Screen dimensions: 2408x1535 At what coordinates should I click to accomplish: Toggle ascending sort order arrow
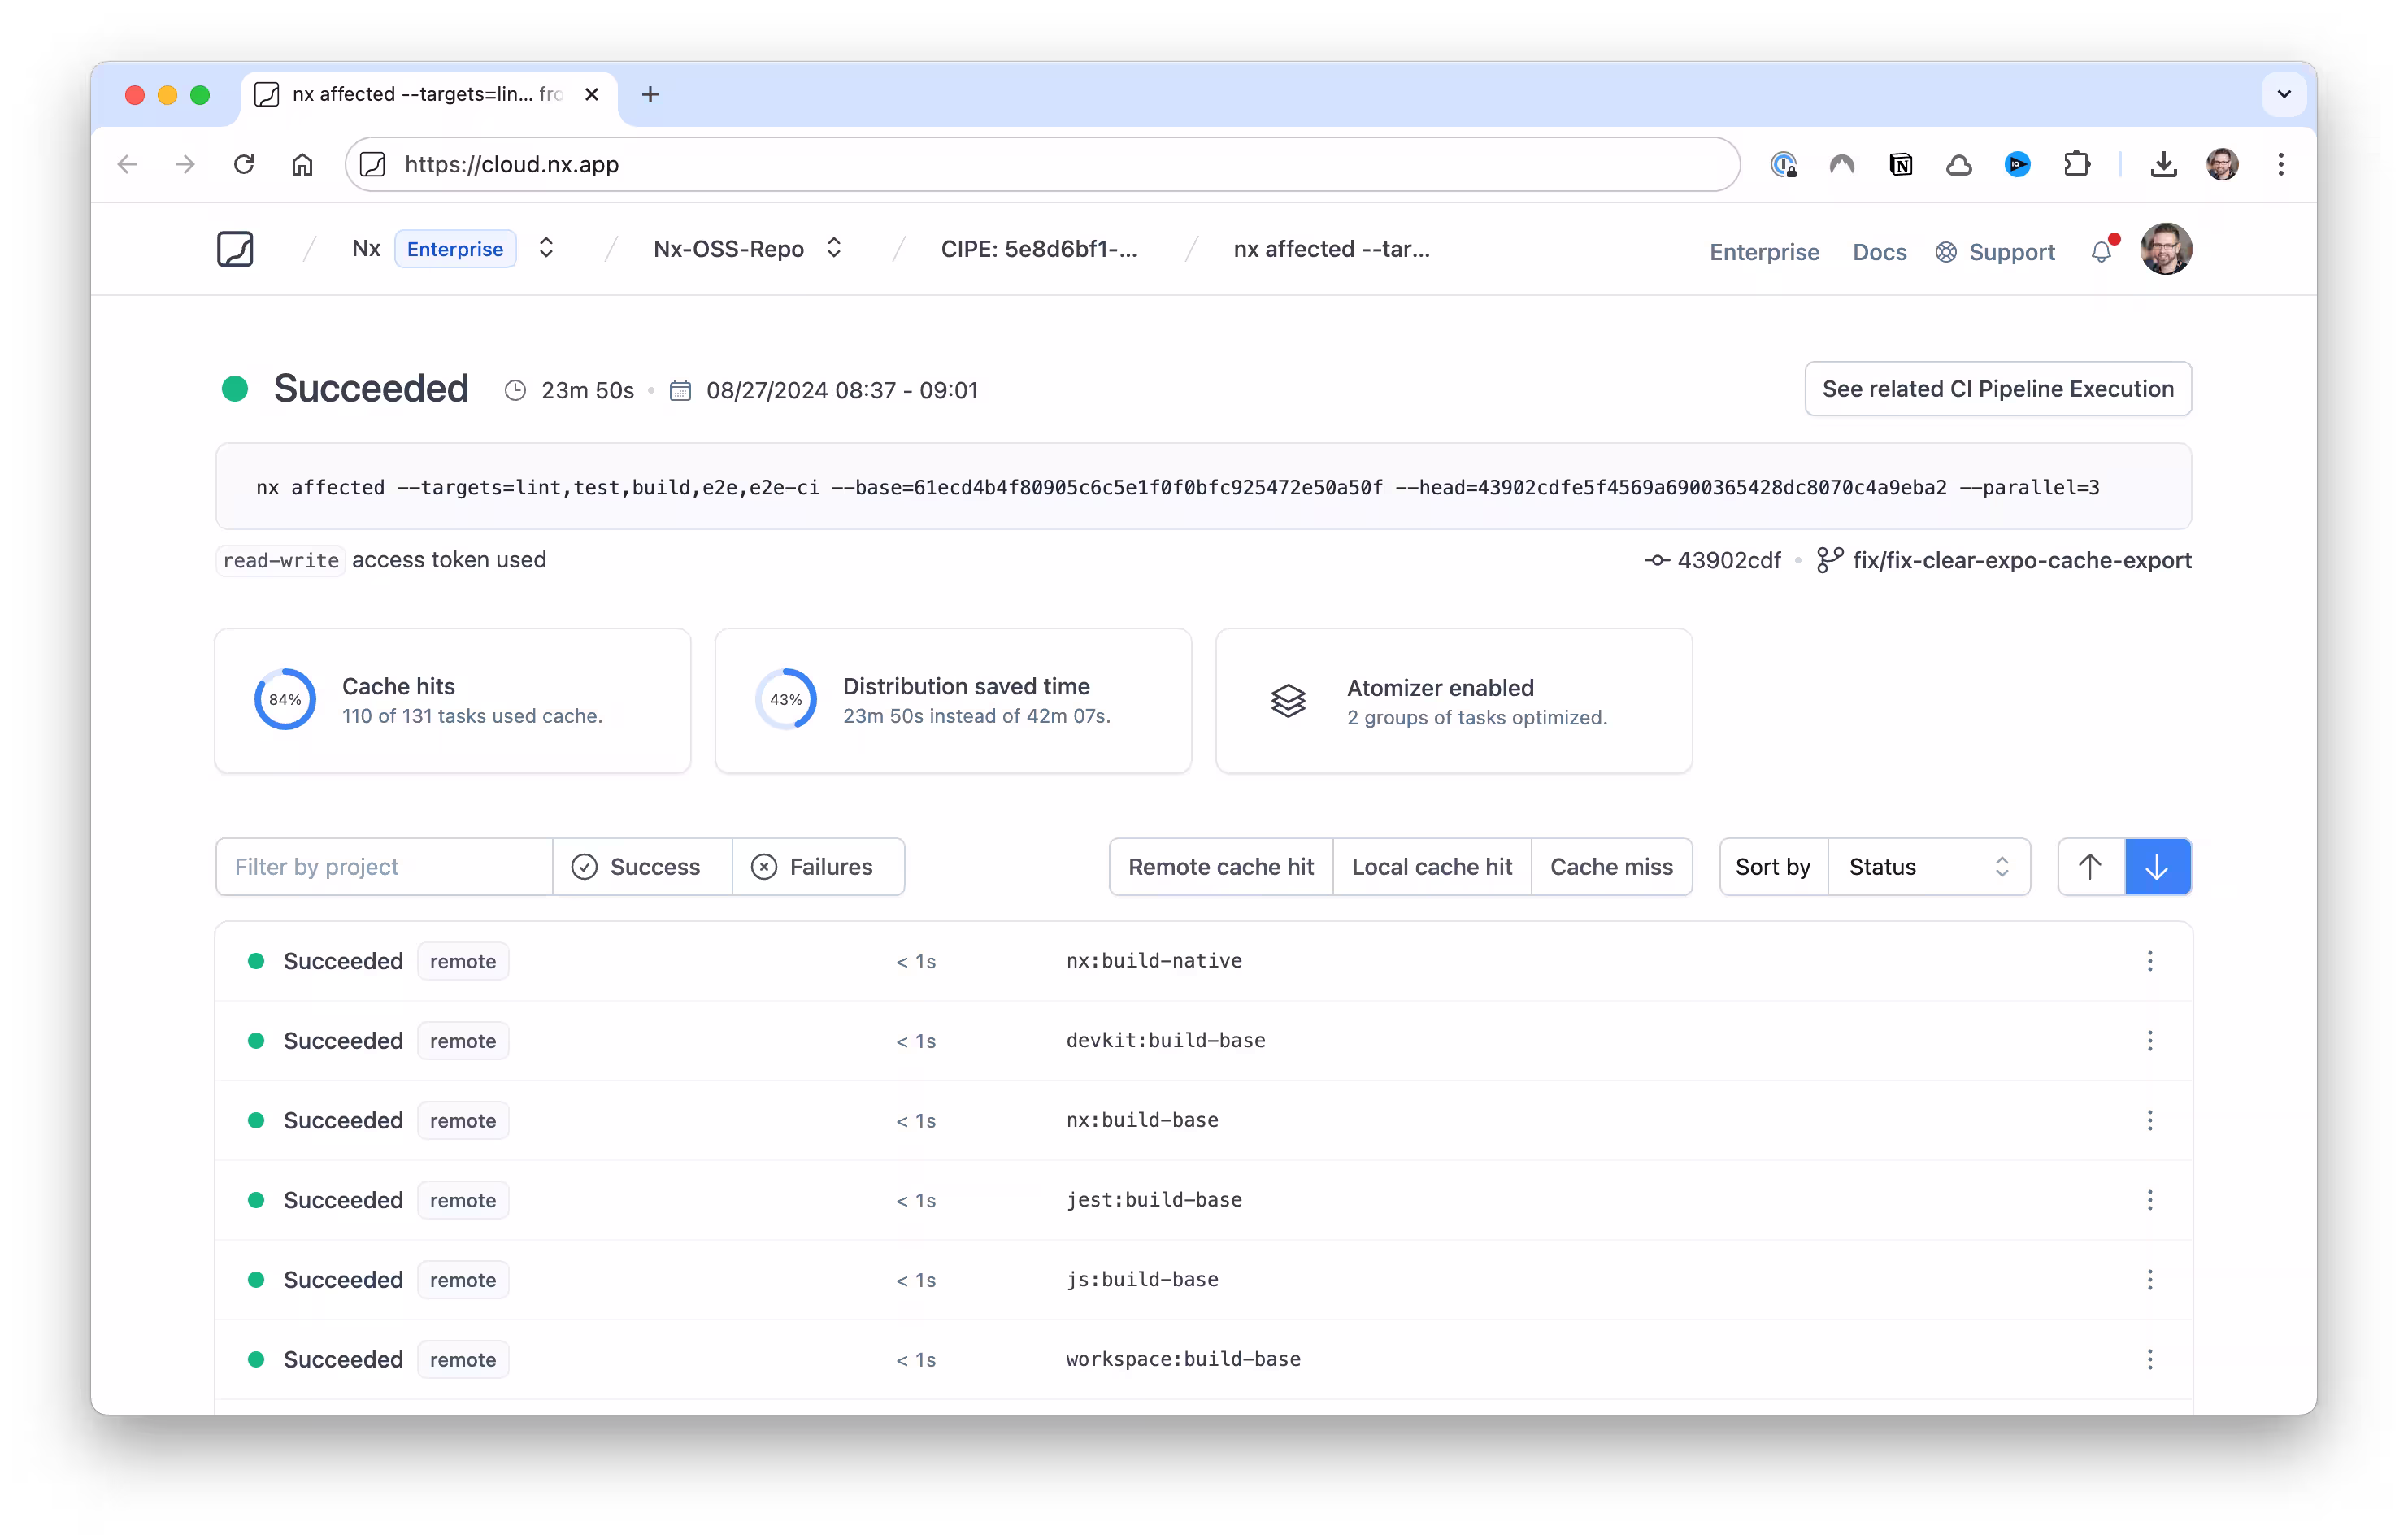(x=2091, y=866)
